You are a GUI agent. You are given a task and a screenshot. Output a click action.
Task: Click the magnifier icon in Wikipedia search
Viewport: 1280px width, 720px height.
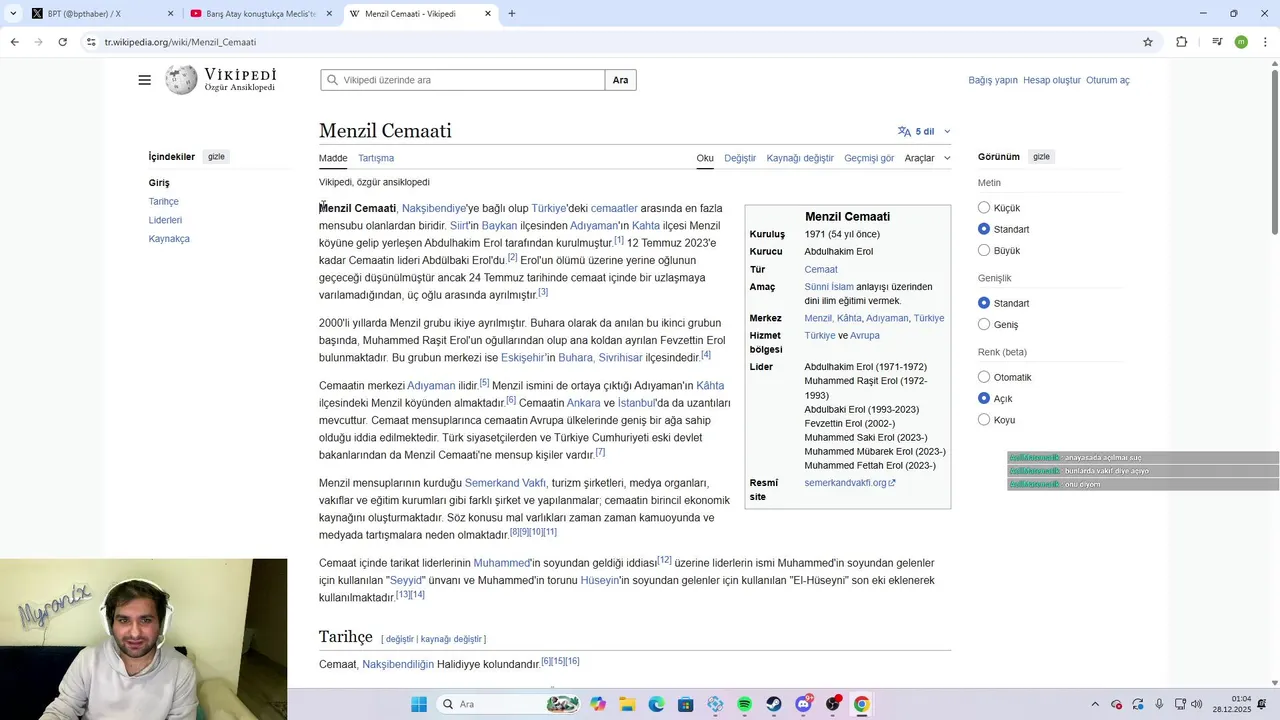click(x=331, y=80)
